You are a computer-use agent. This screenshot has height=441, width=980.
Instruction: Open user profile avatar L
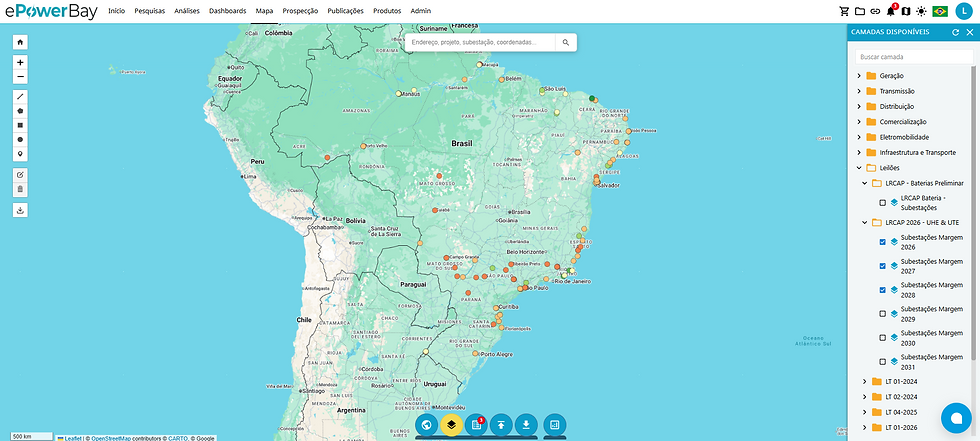(x=963, y=11)
